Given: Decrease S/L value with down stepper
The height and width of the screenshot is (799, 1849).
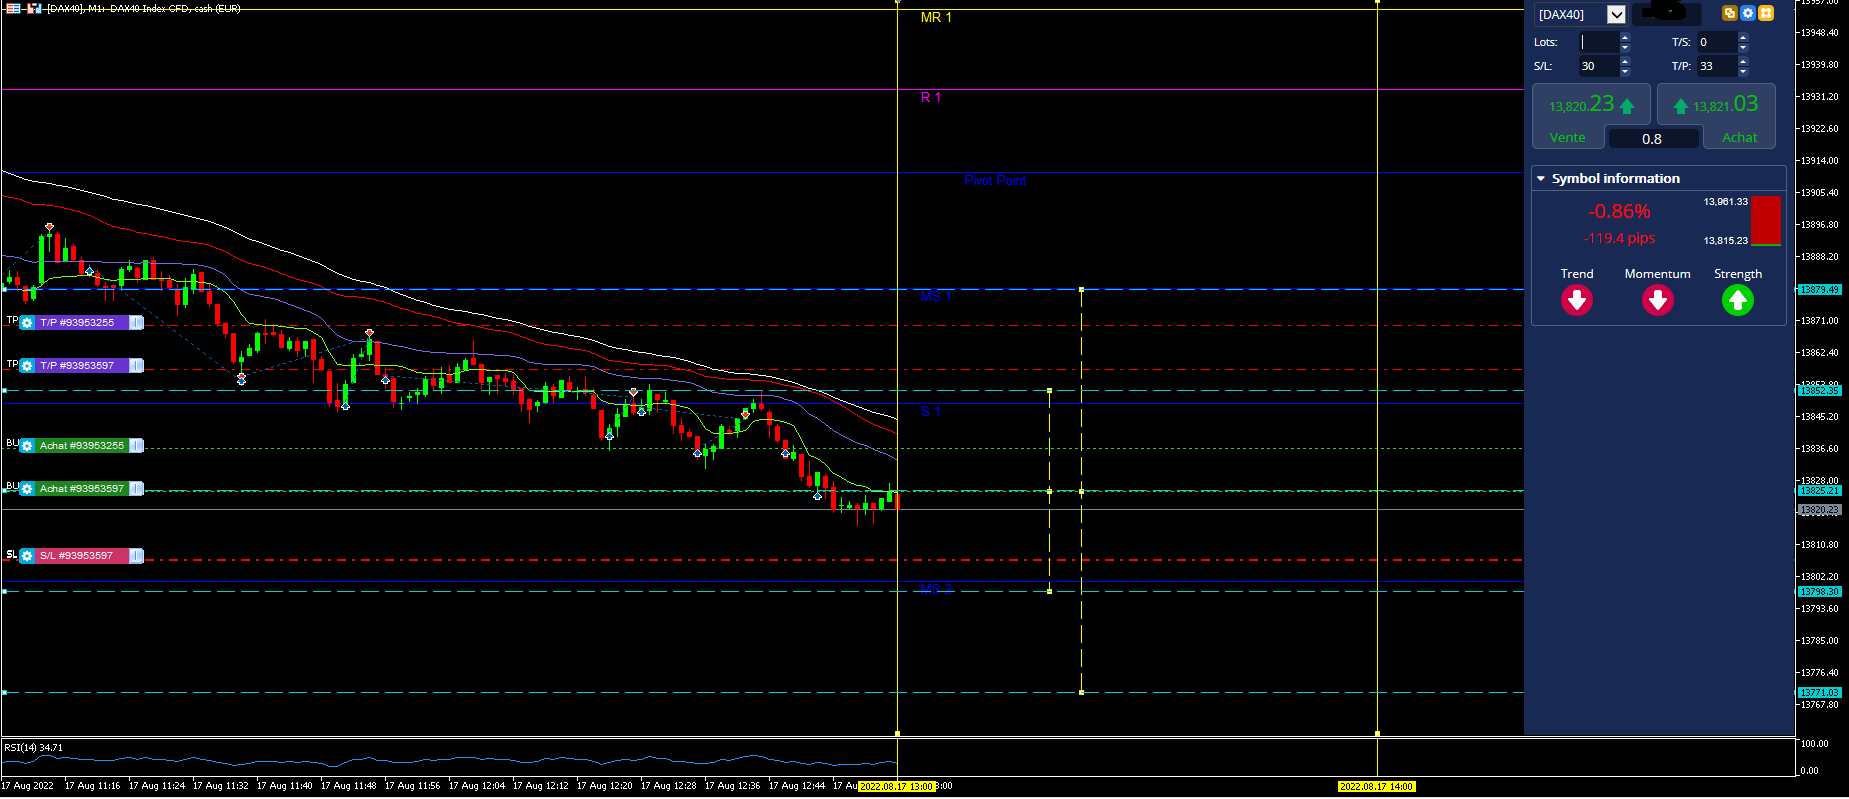Looking at the screenshot, I should [x=1625, y=71].
